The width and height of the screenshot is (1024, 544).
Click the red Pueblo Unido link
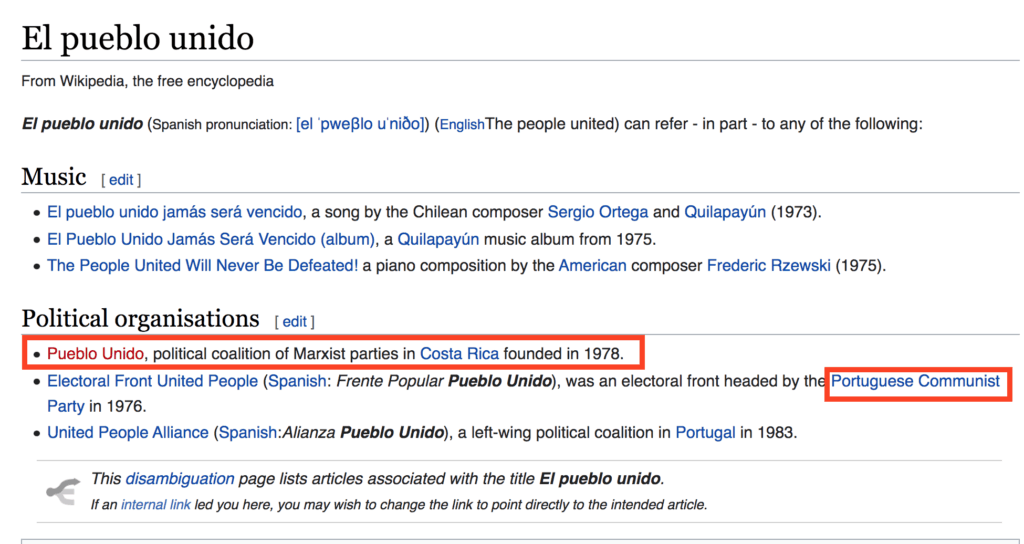click(96, 354)
